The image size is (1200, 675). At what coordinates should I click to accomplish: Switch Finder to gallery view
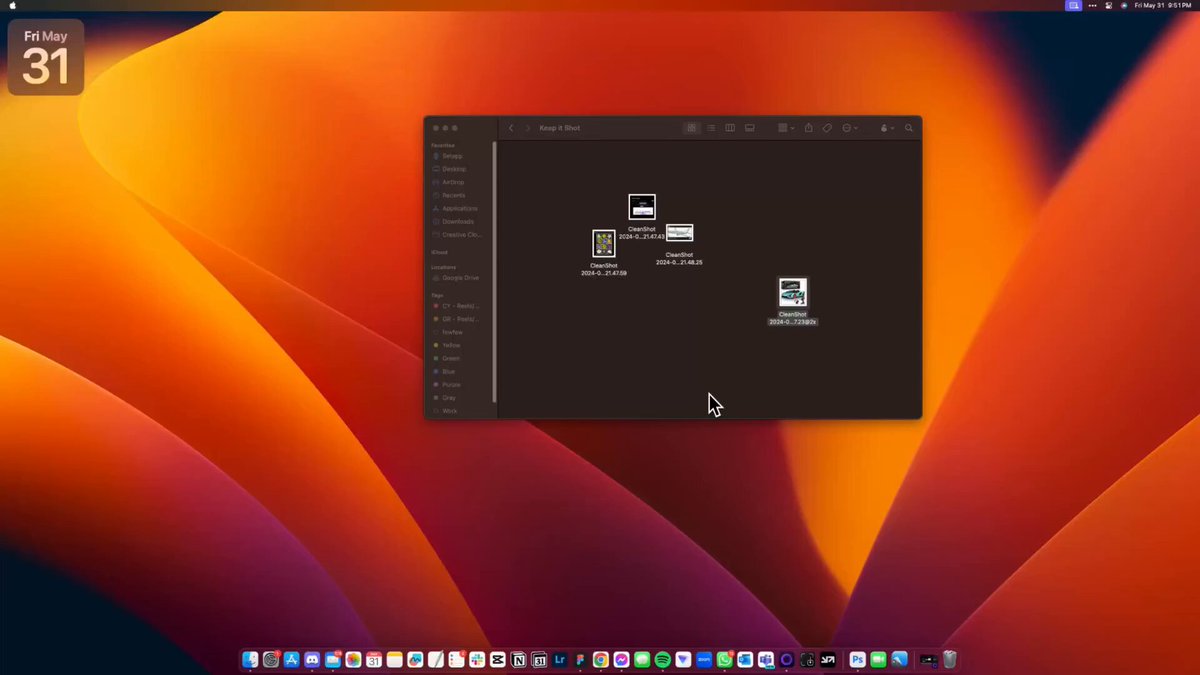pyautogui.click(x=749, y=128)
